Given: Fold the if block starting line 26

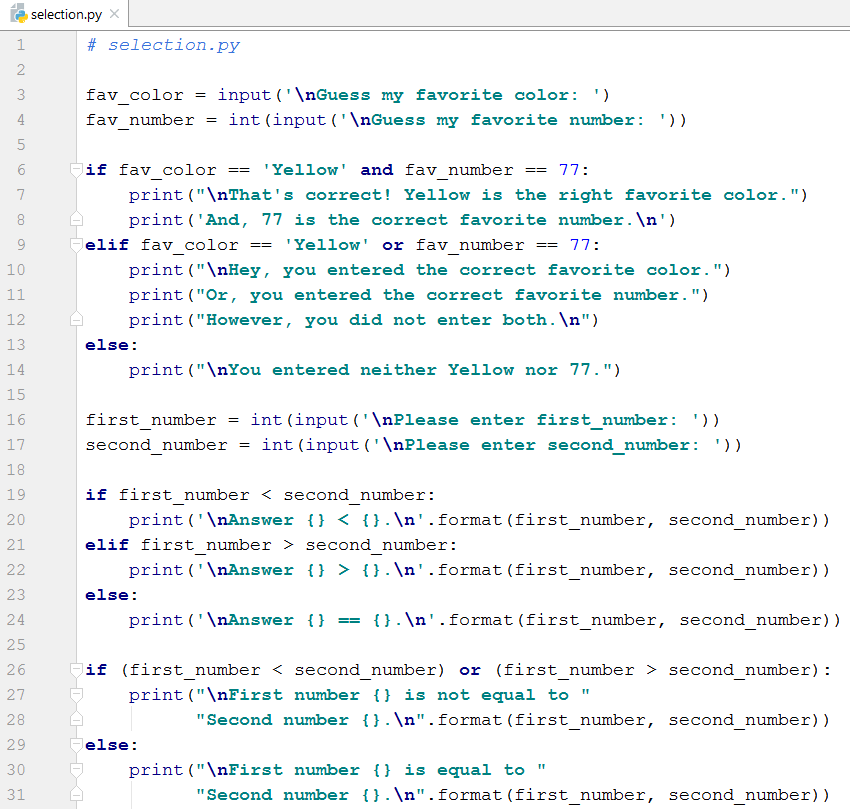Looking at the screenshot, I should point(76,670).
